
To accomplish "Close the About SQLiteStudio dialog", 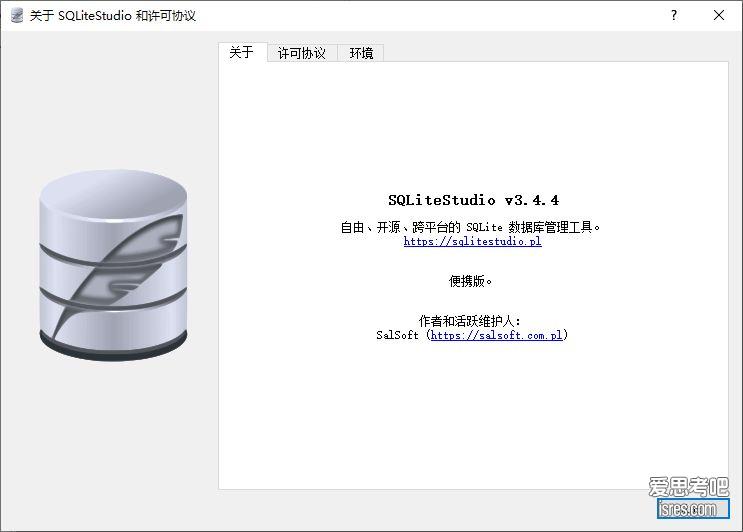I will tap(719, 15).
